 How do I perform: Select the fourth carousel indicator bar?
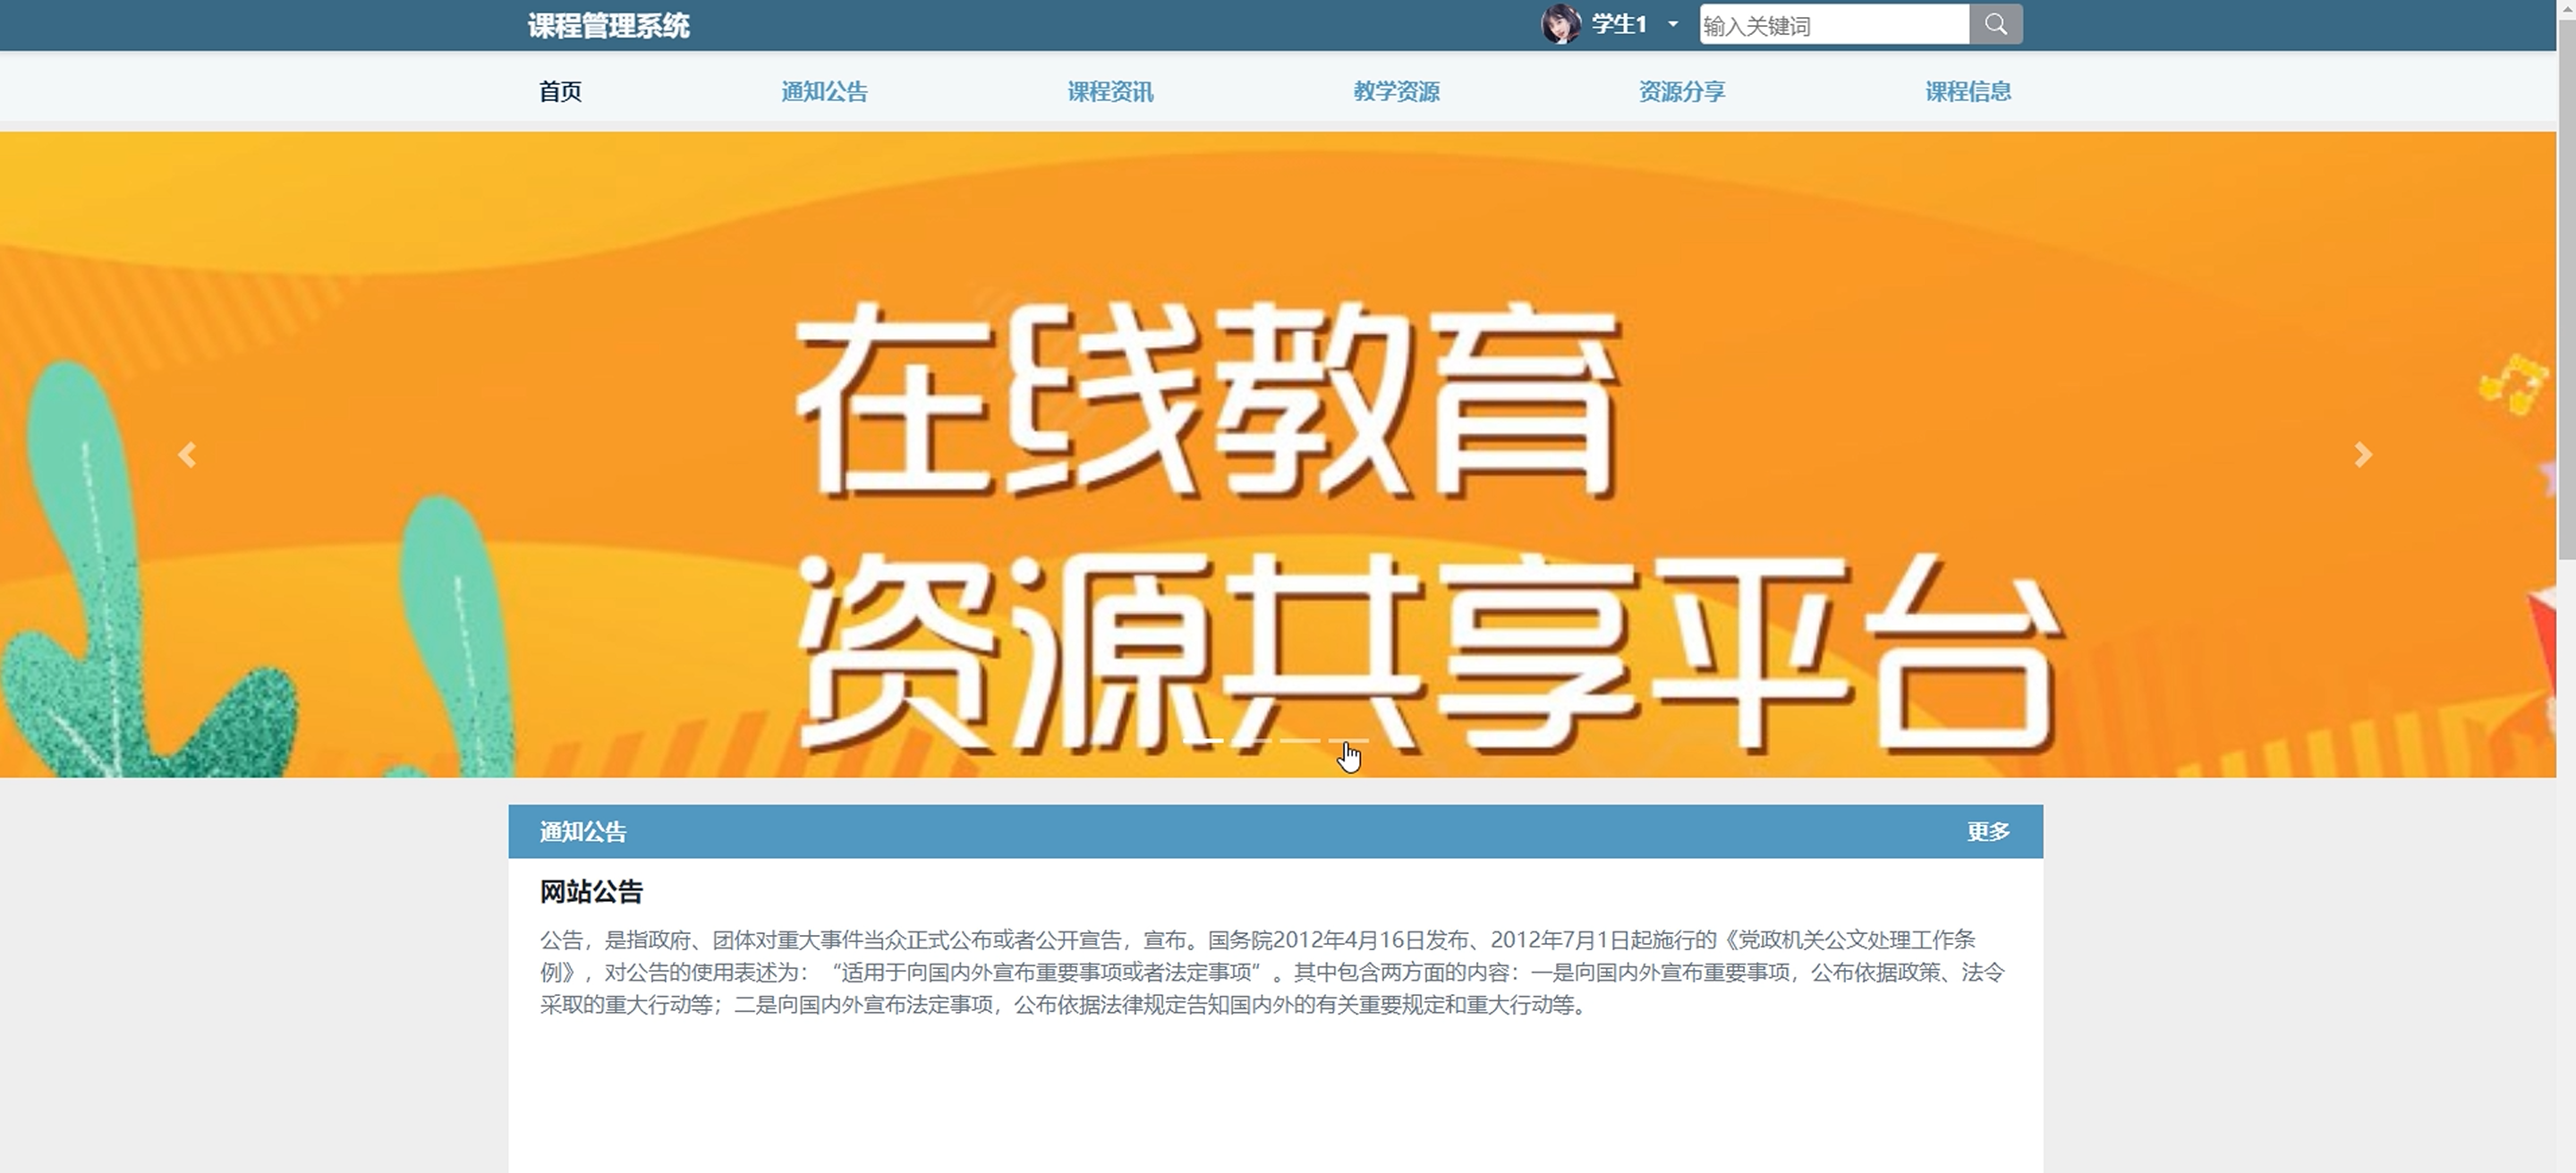(x=1348, y=740)
